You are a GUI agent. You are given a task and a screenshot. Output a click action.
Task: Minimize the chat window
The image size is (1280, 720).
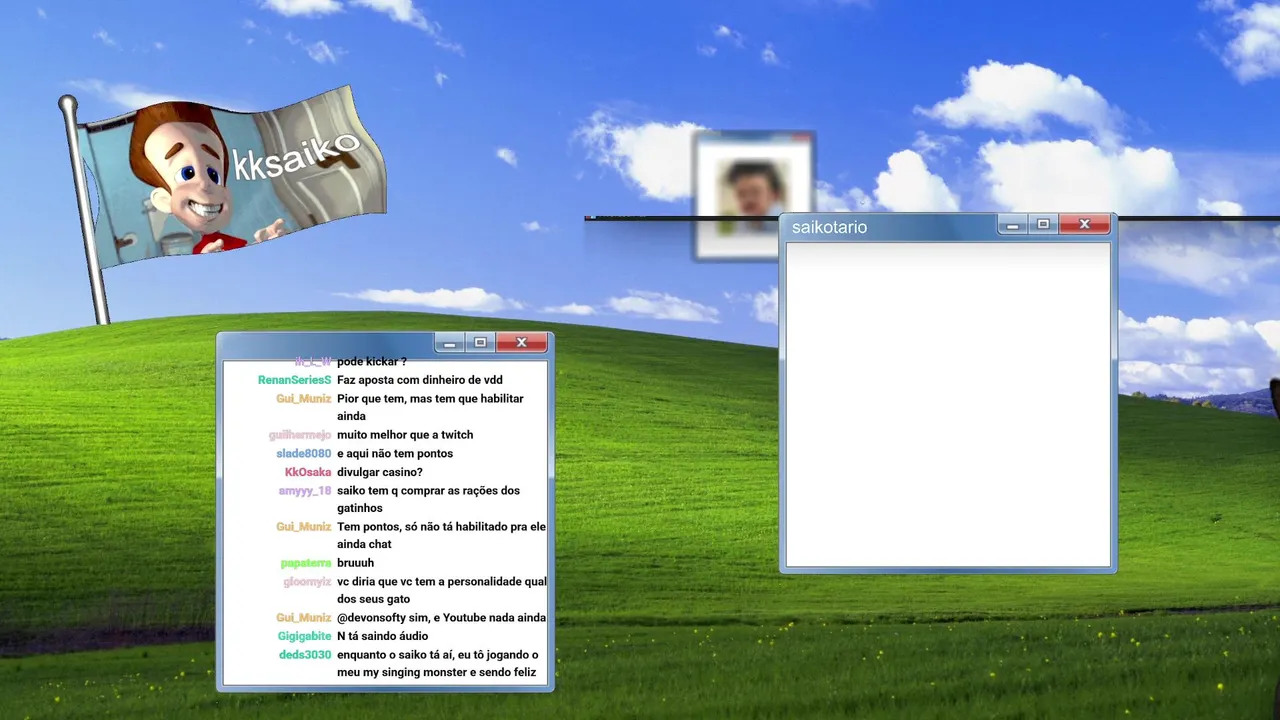tap(450, 343)
